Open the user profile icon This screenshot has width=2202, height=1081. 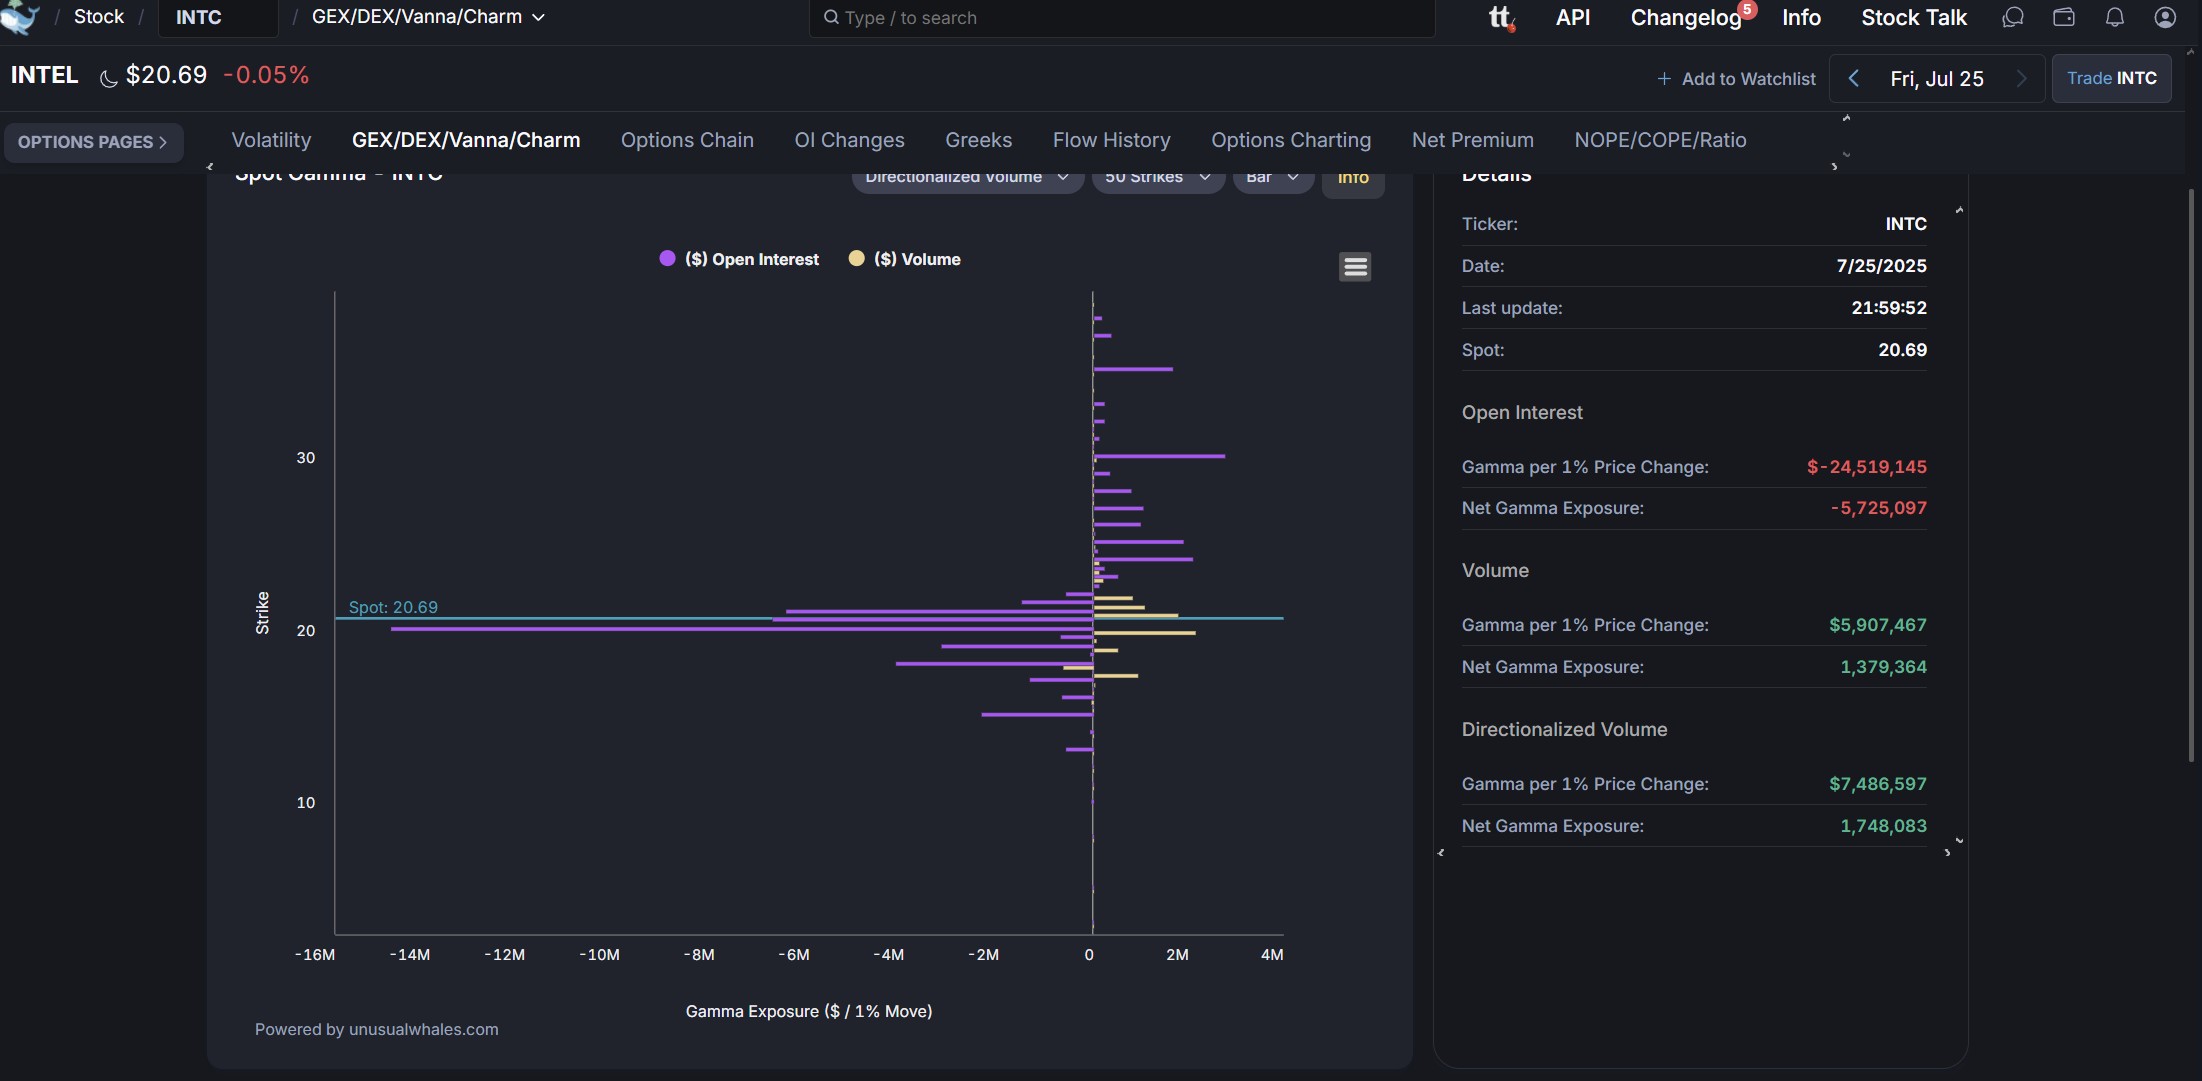click(2165, 18)
